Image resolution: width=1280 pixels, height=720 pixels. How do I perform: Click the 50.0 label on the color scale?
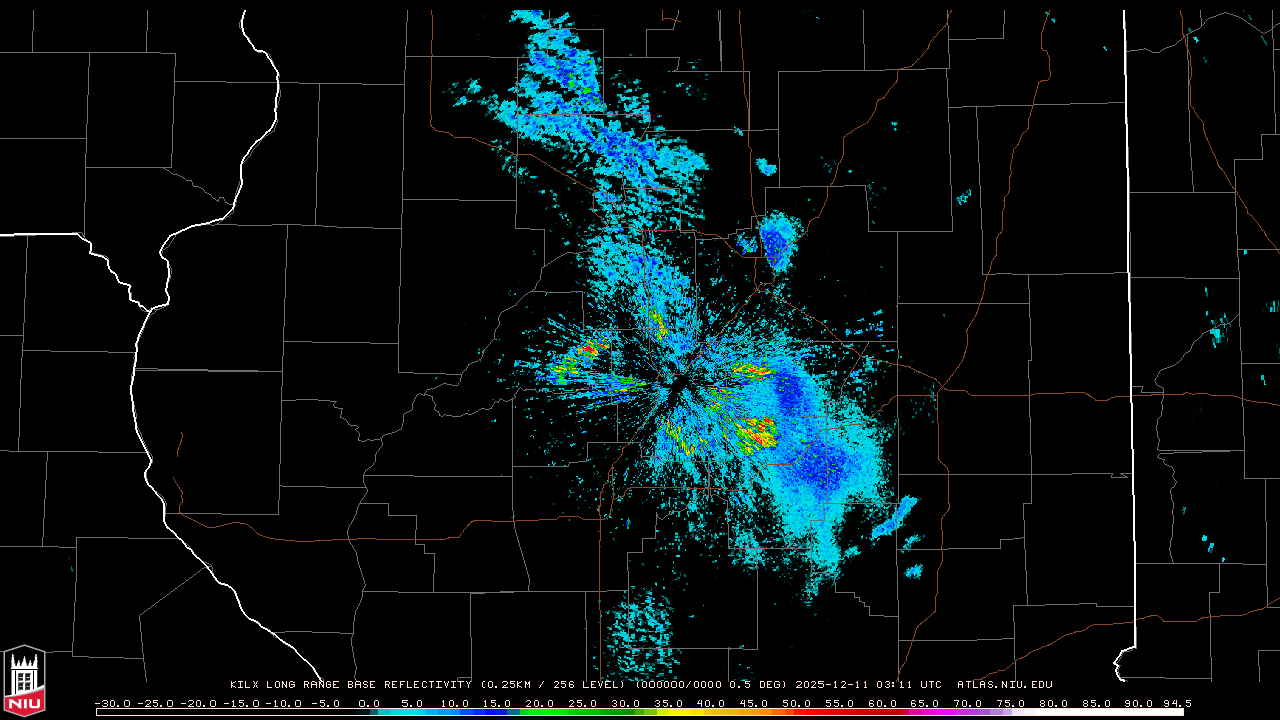796,703
